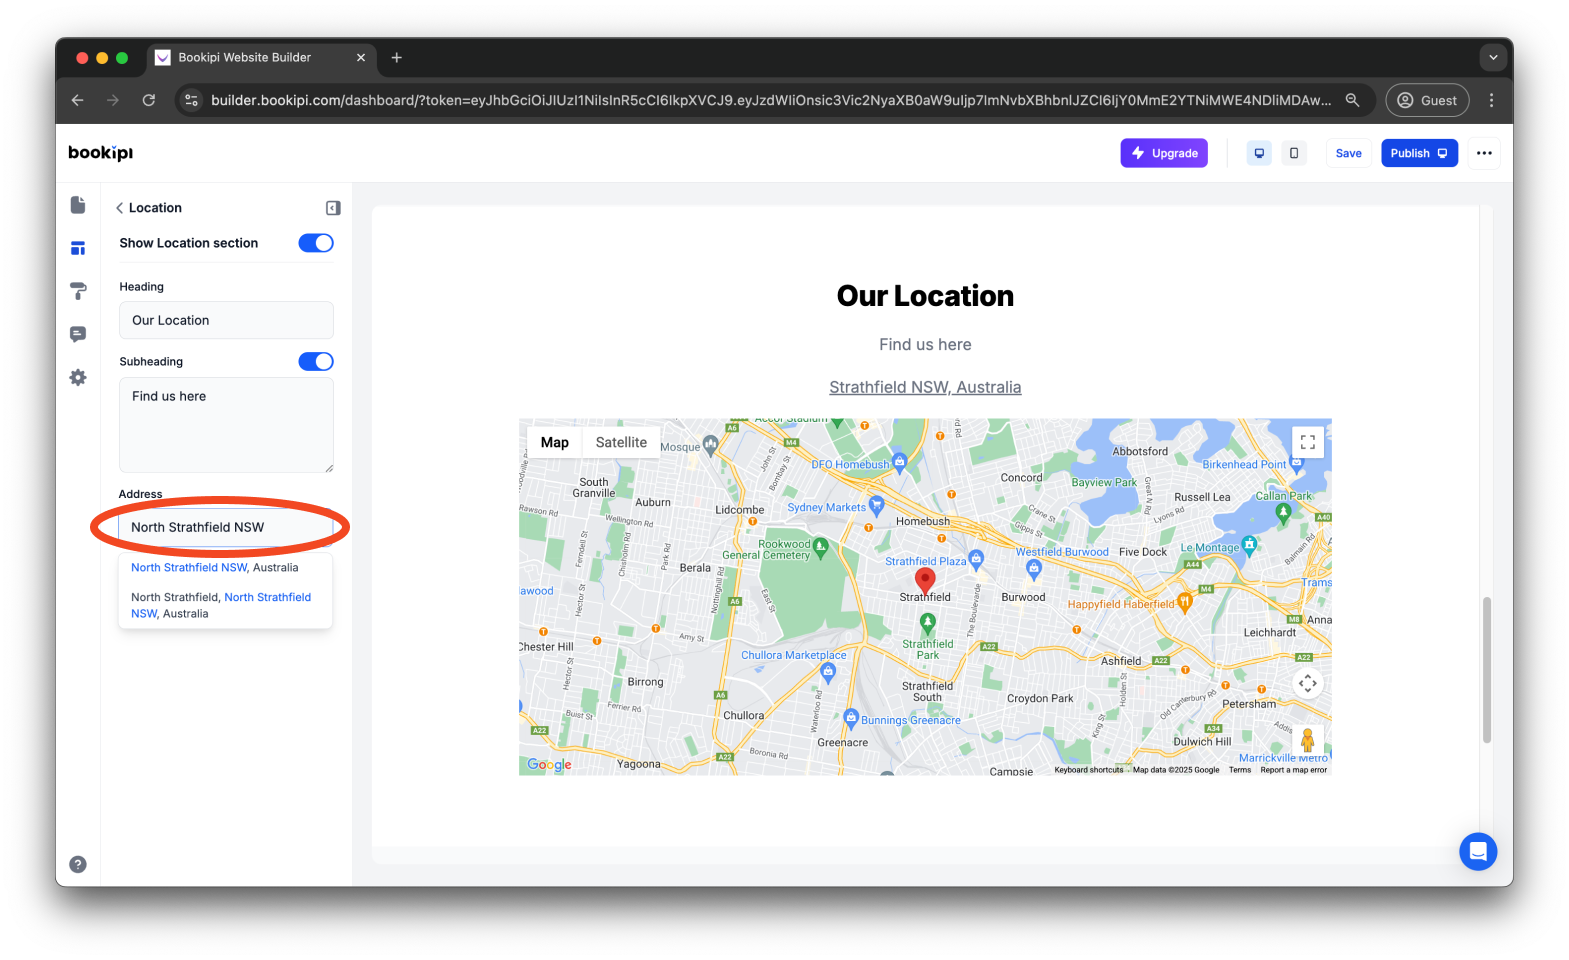Click the "Find us here" preview text

(x=925, y=344)
